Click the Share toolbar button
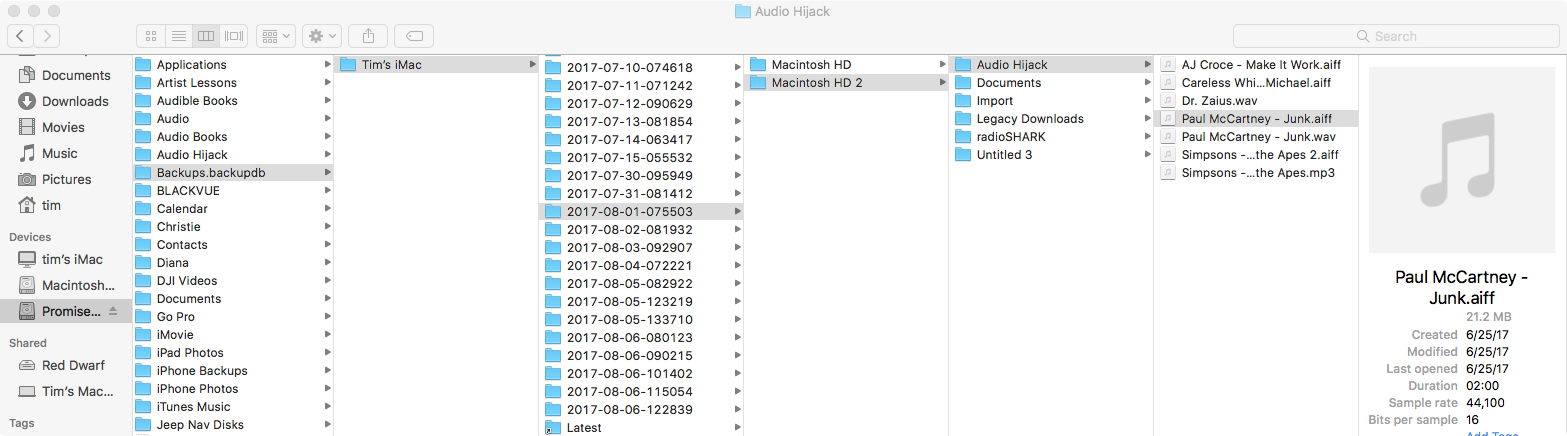 (x=369, y=36)
